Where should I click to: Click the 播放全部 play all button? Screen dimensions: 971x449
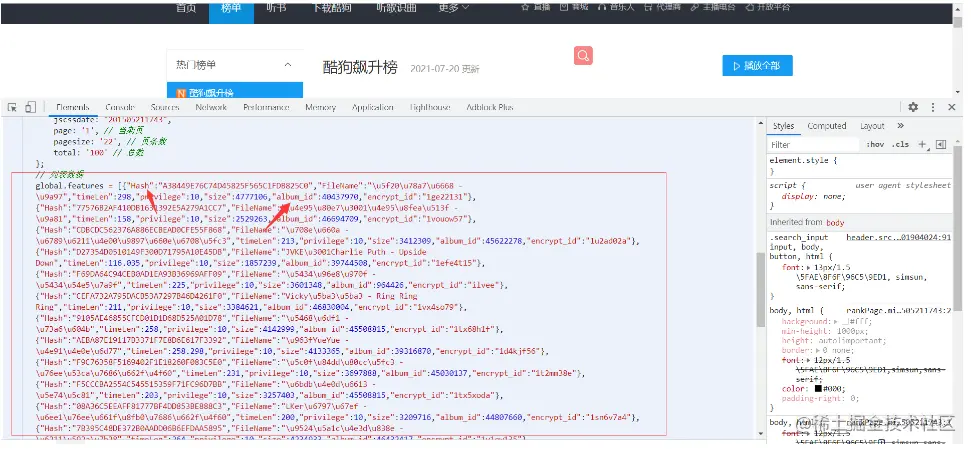pos(757,66)
